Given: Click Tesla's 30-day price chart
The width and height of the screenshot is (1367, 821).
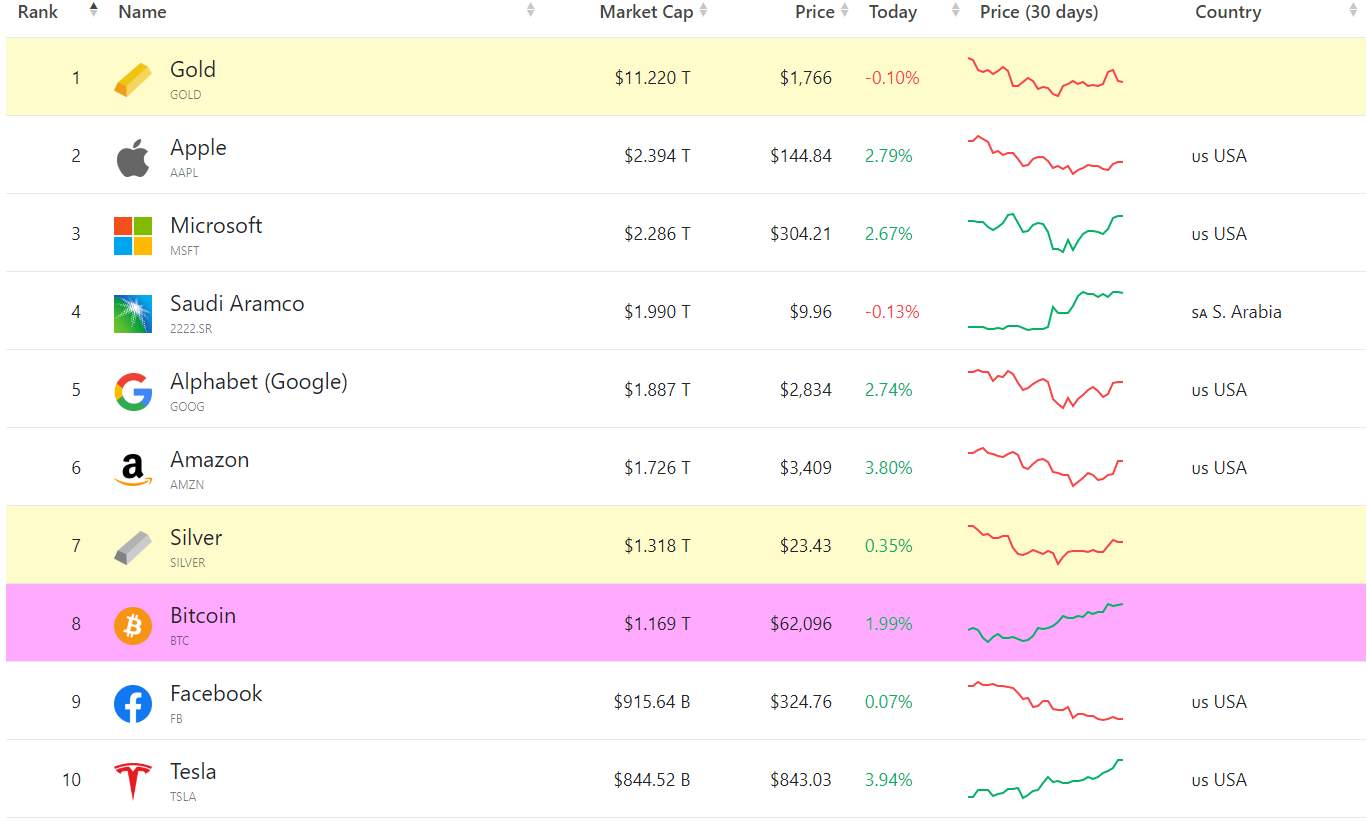Looking at the screenshot, I should [x=1045, y=779].
